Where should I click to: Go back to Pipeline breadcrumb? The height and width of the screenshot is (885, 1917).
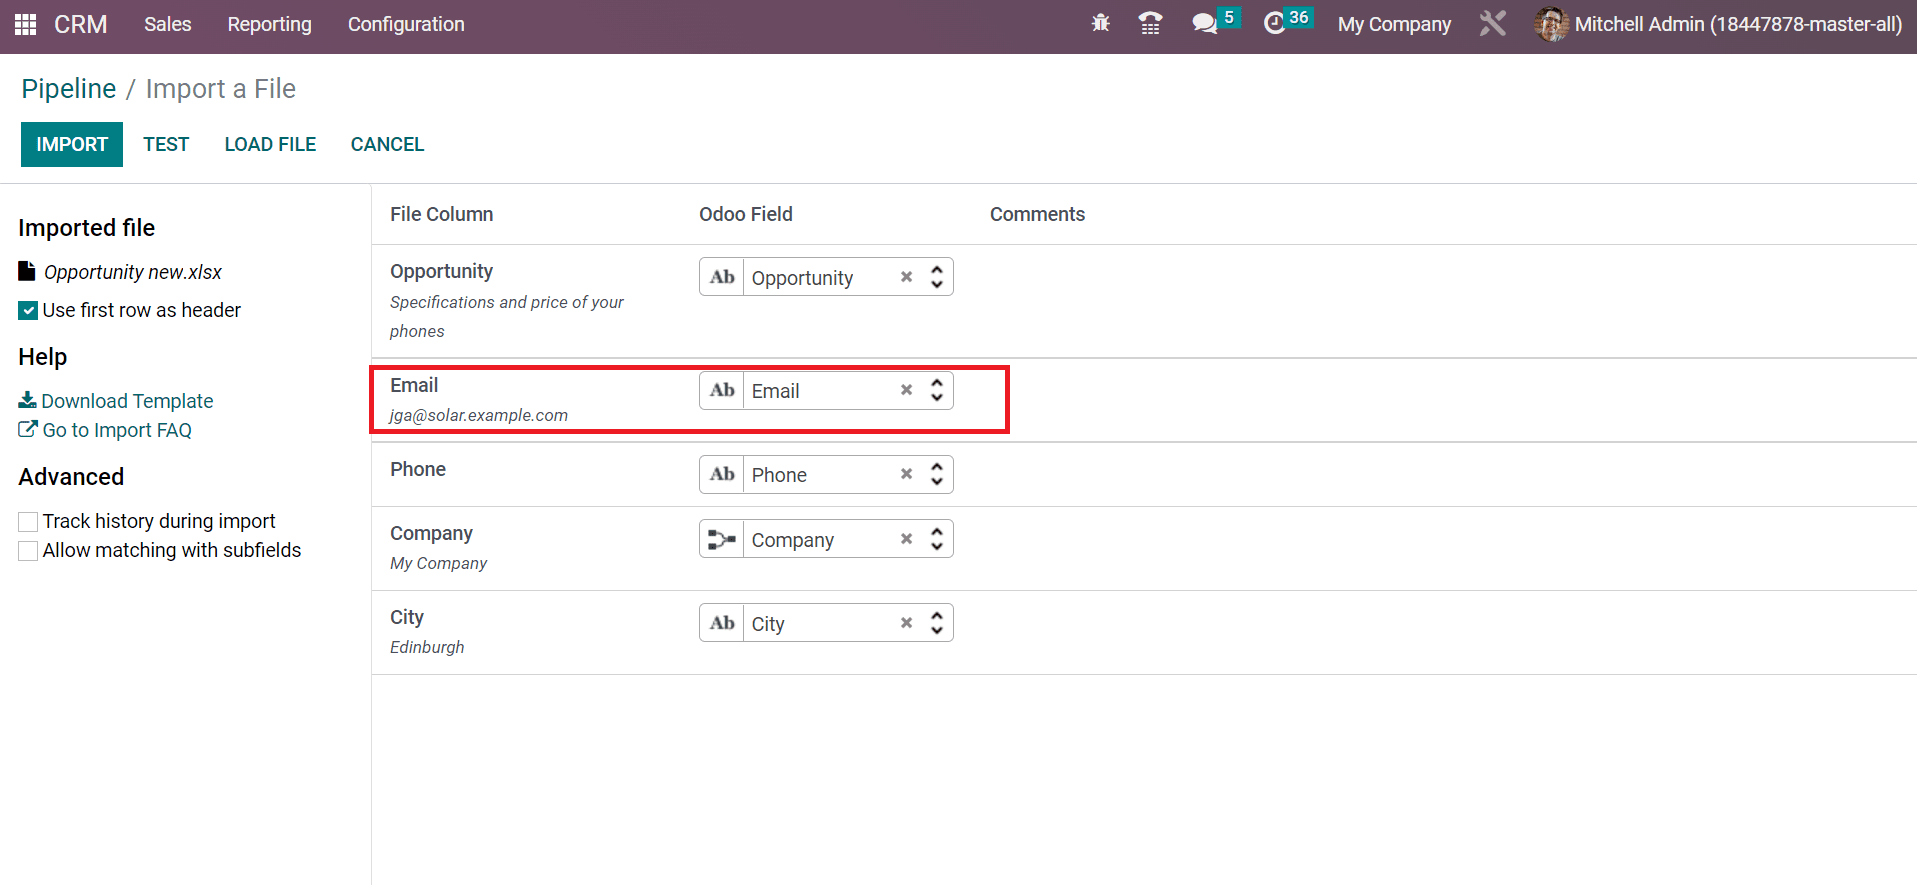(x=69, y=89)
